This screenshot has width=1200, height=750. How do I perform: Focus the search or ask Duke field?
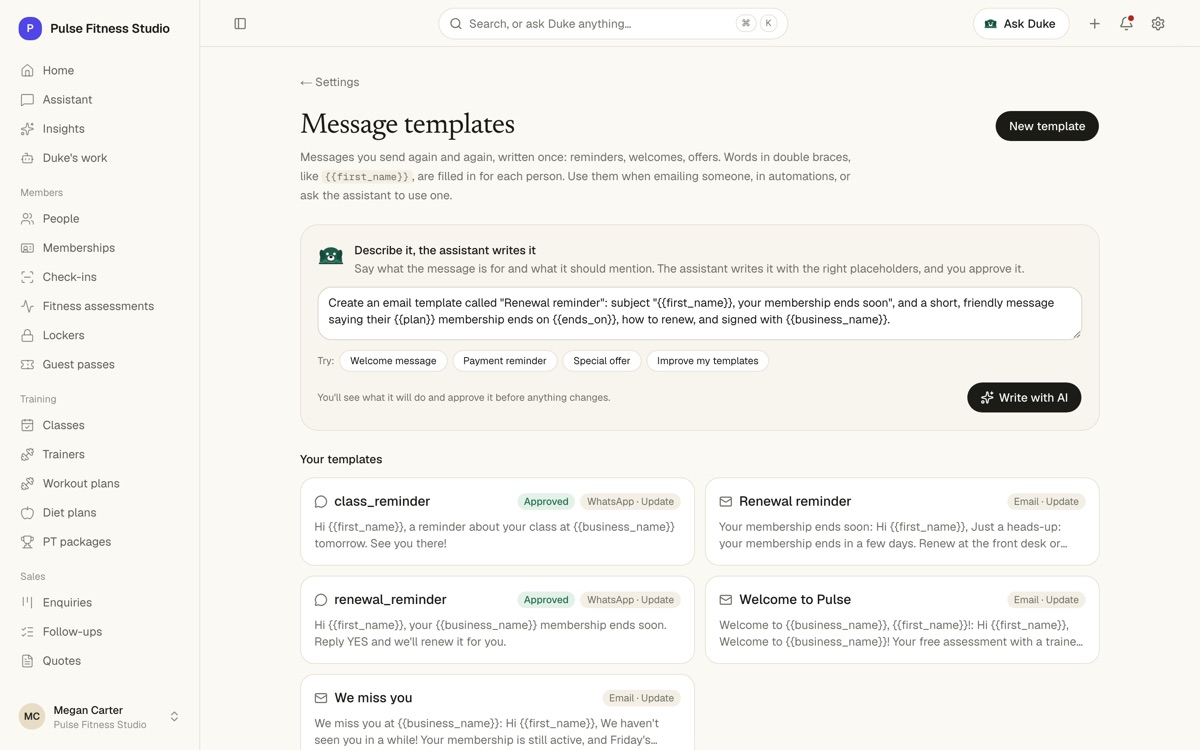click(x=613, y=24)
